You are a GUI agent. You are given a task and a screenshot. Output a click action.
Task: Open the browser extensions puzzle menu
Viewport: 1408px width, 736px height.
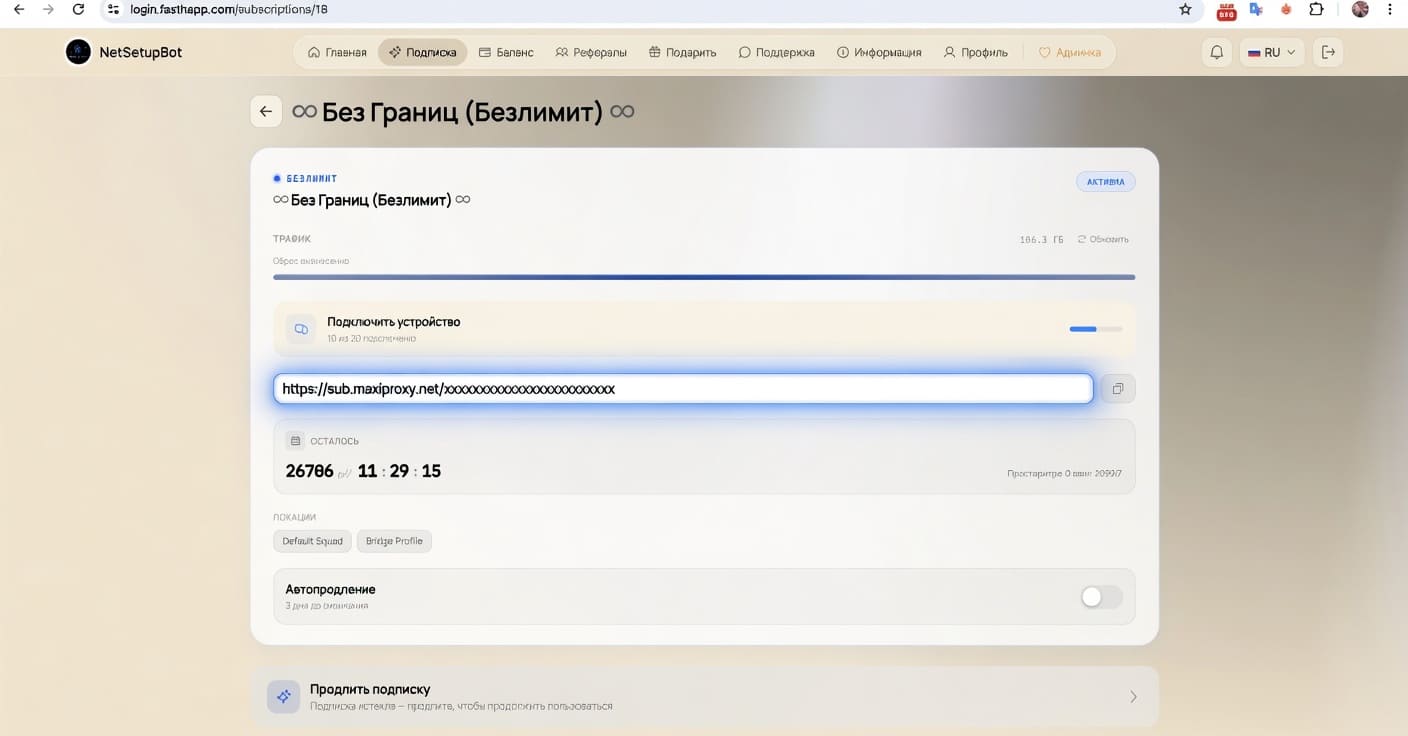pos(1317,9)
